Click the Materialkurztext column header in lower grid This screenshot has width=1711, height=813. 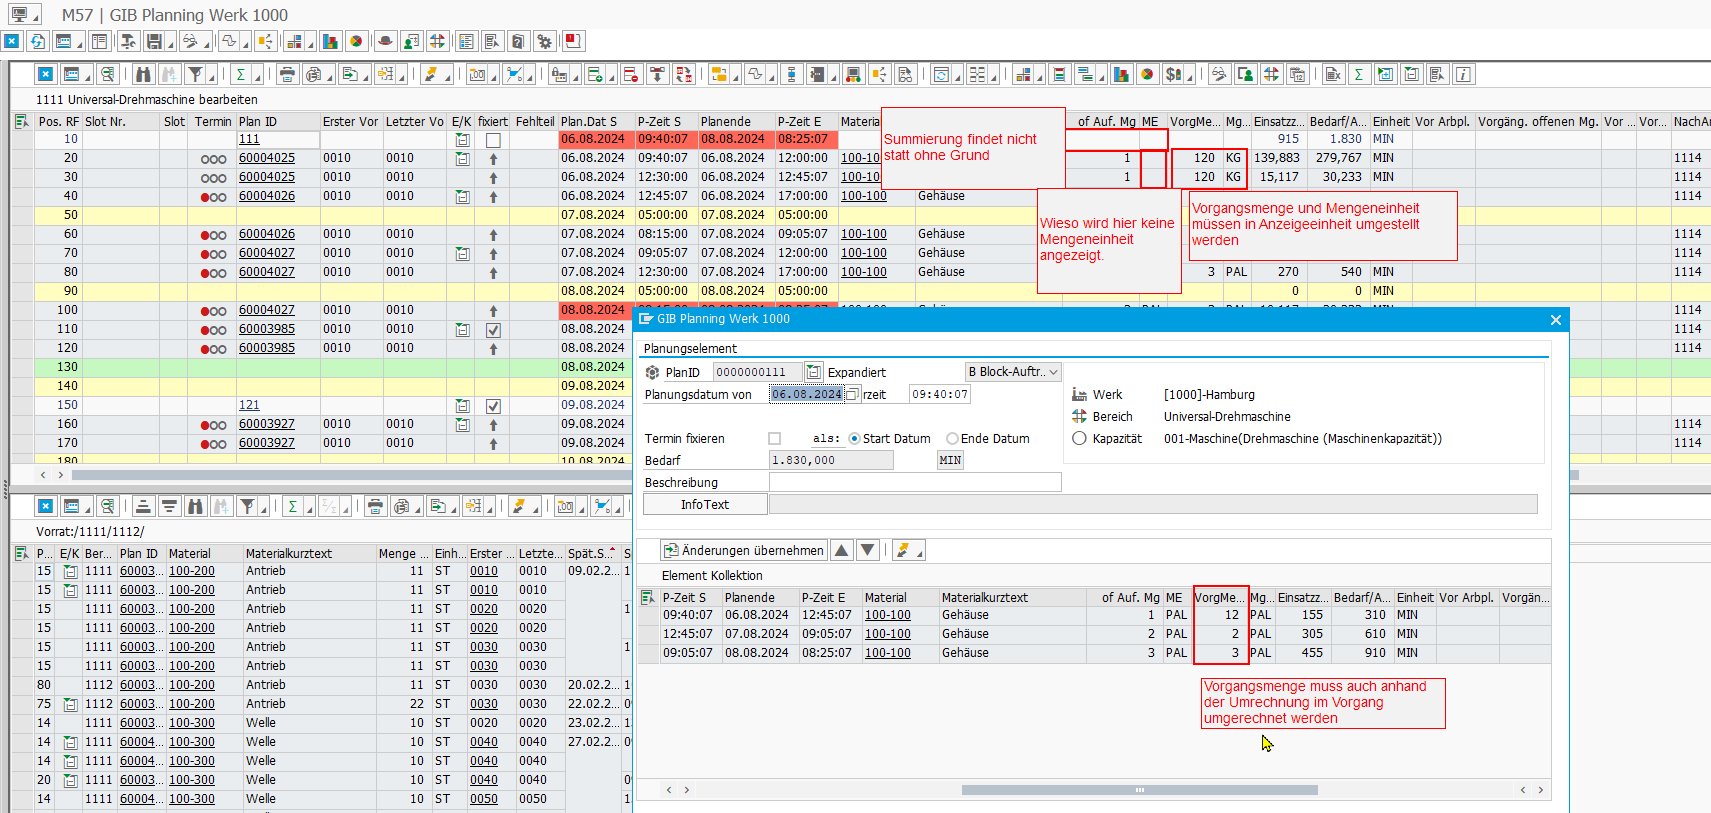tap(288, 553)
